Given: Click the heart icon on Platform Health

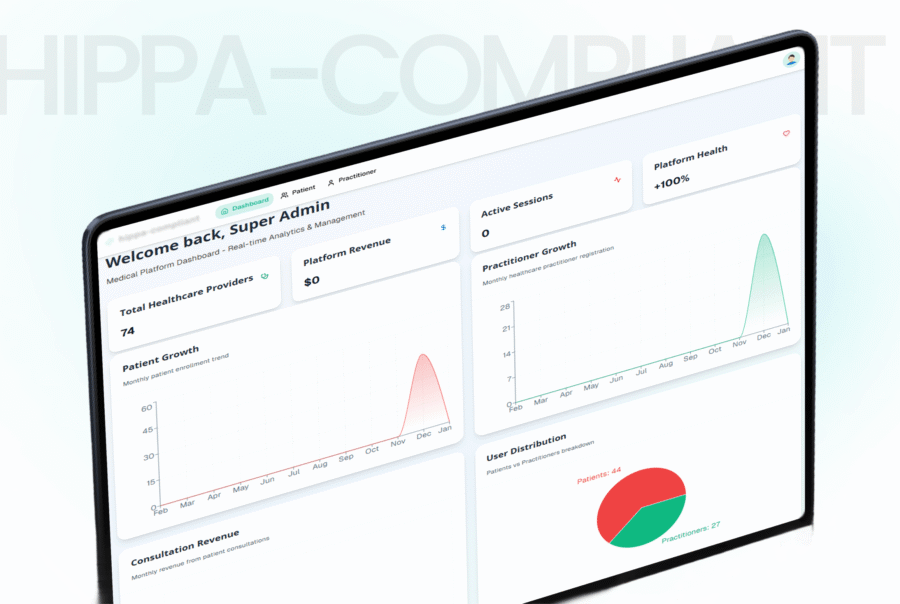Looking at the screenshot, I should pyautogui.click(x=786, y=133).
